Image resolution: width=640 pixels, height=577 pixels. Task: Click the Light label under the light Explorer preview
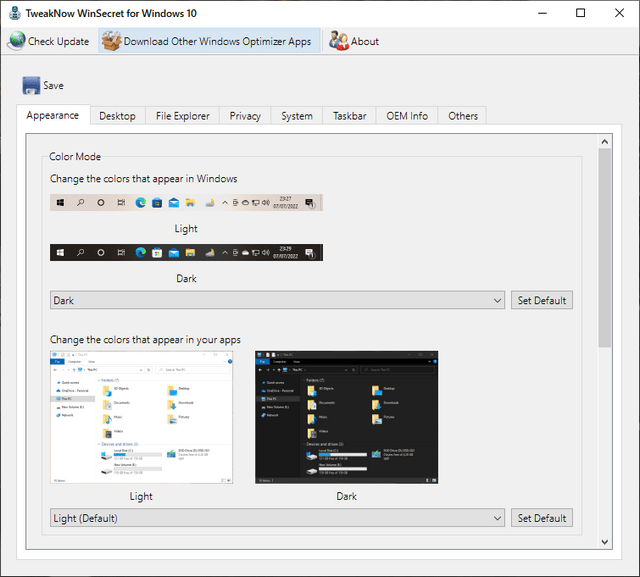click(141, 496)
